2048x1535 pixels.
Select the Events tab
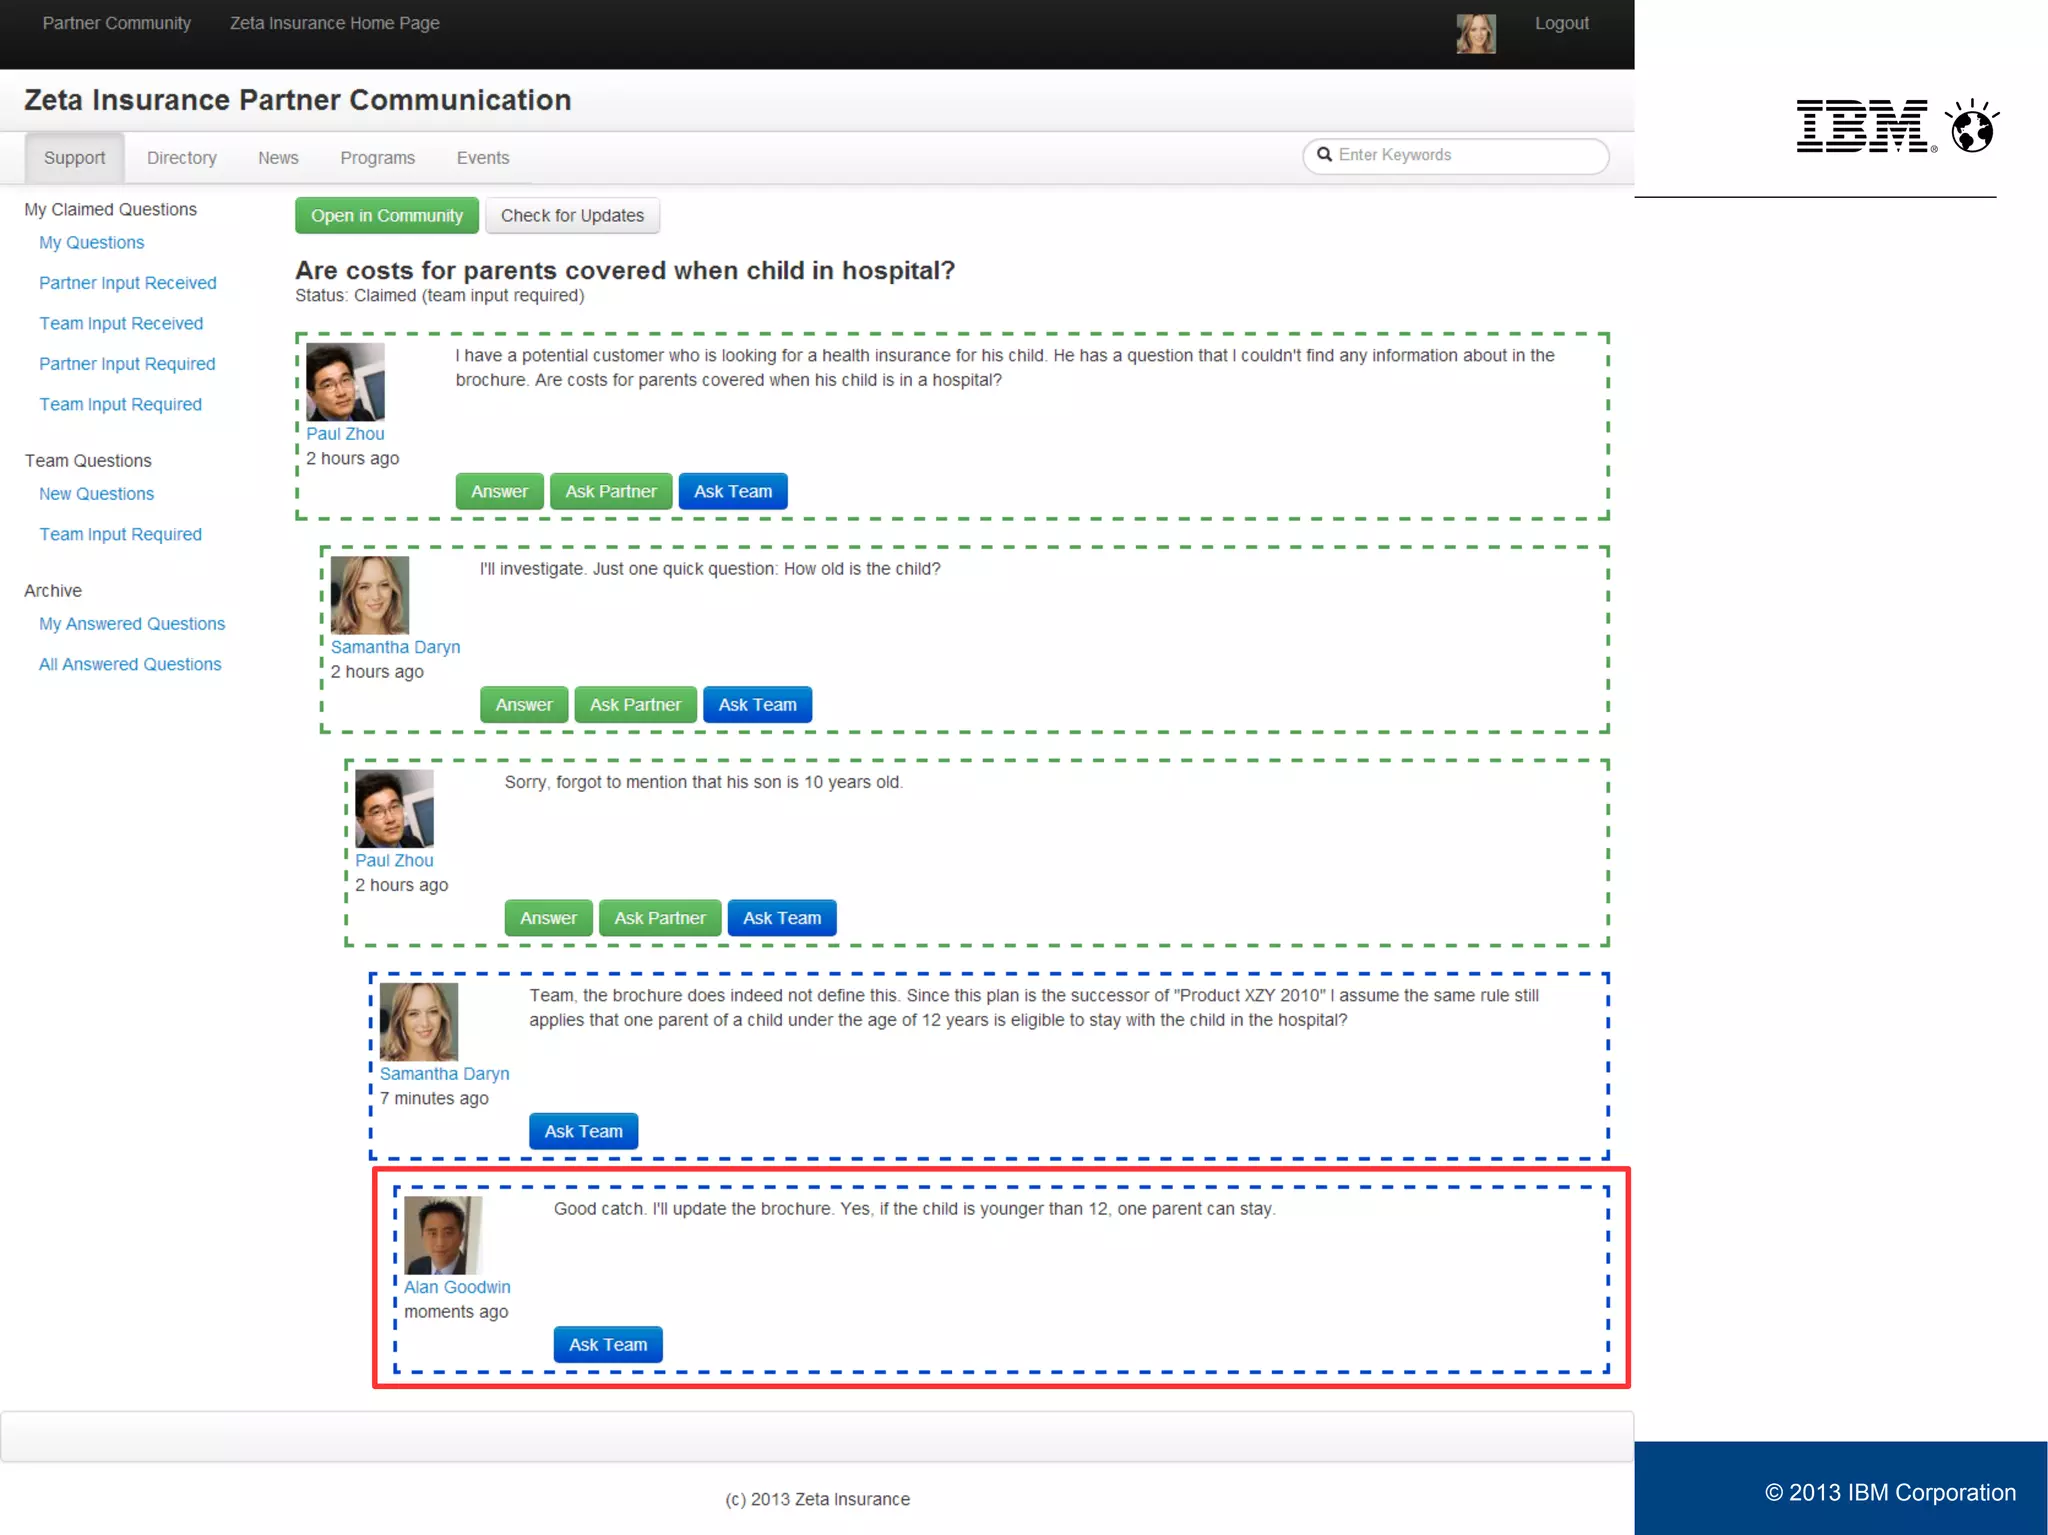pos(482,158)
